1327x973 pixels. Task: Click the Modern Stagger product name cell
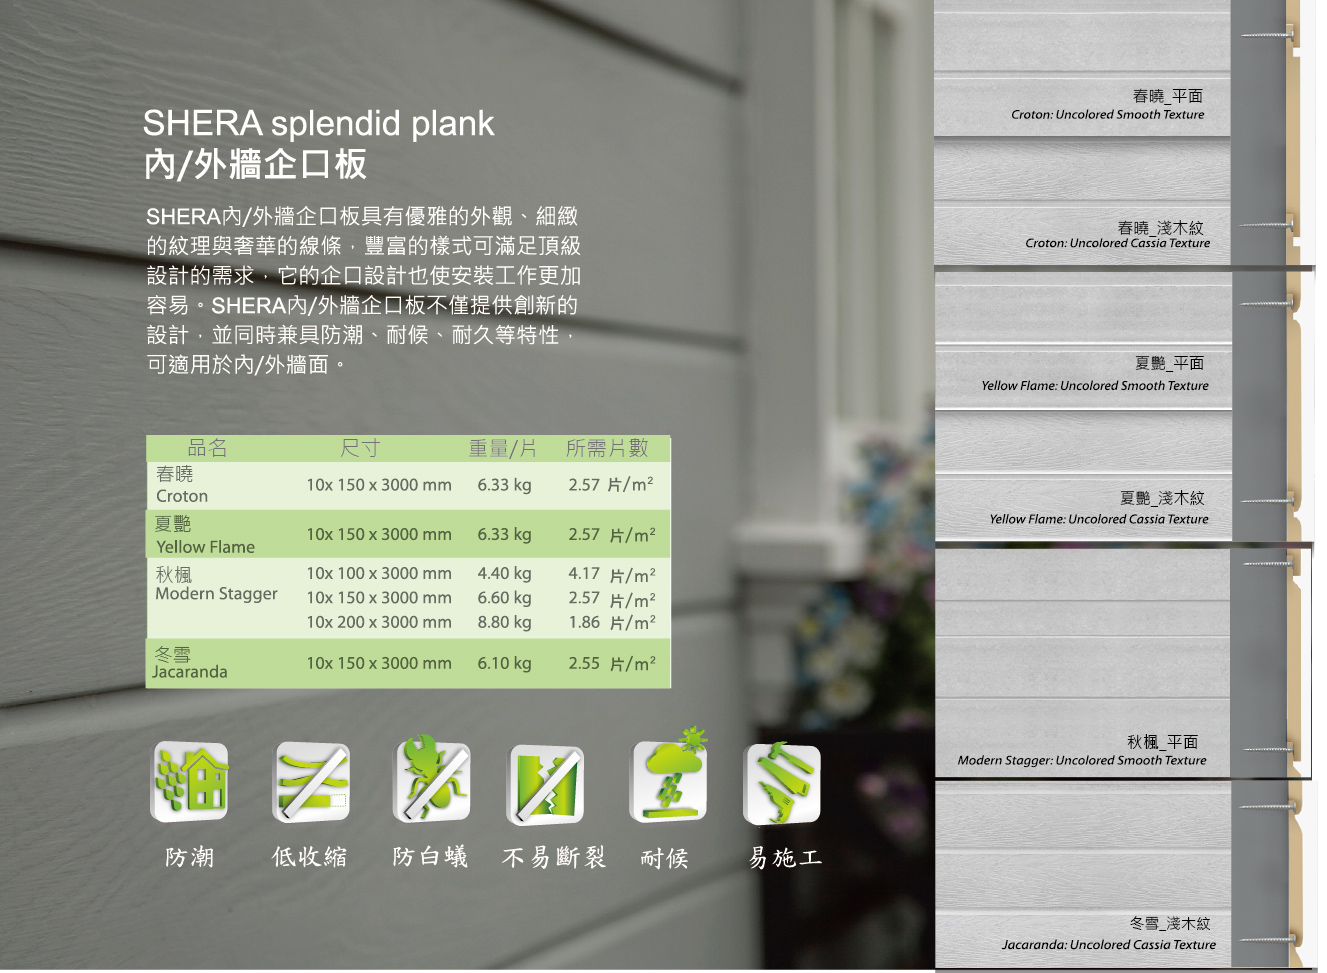(216, 584)
